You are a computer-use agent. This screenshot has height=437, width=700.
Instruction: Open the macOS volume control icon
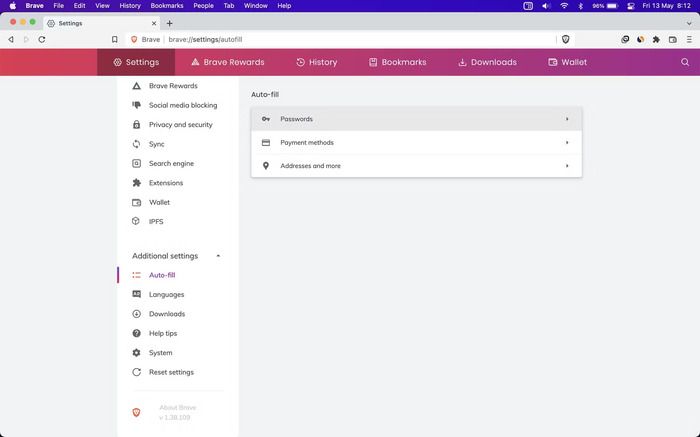point(546,6)
